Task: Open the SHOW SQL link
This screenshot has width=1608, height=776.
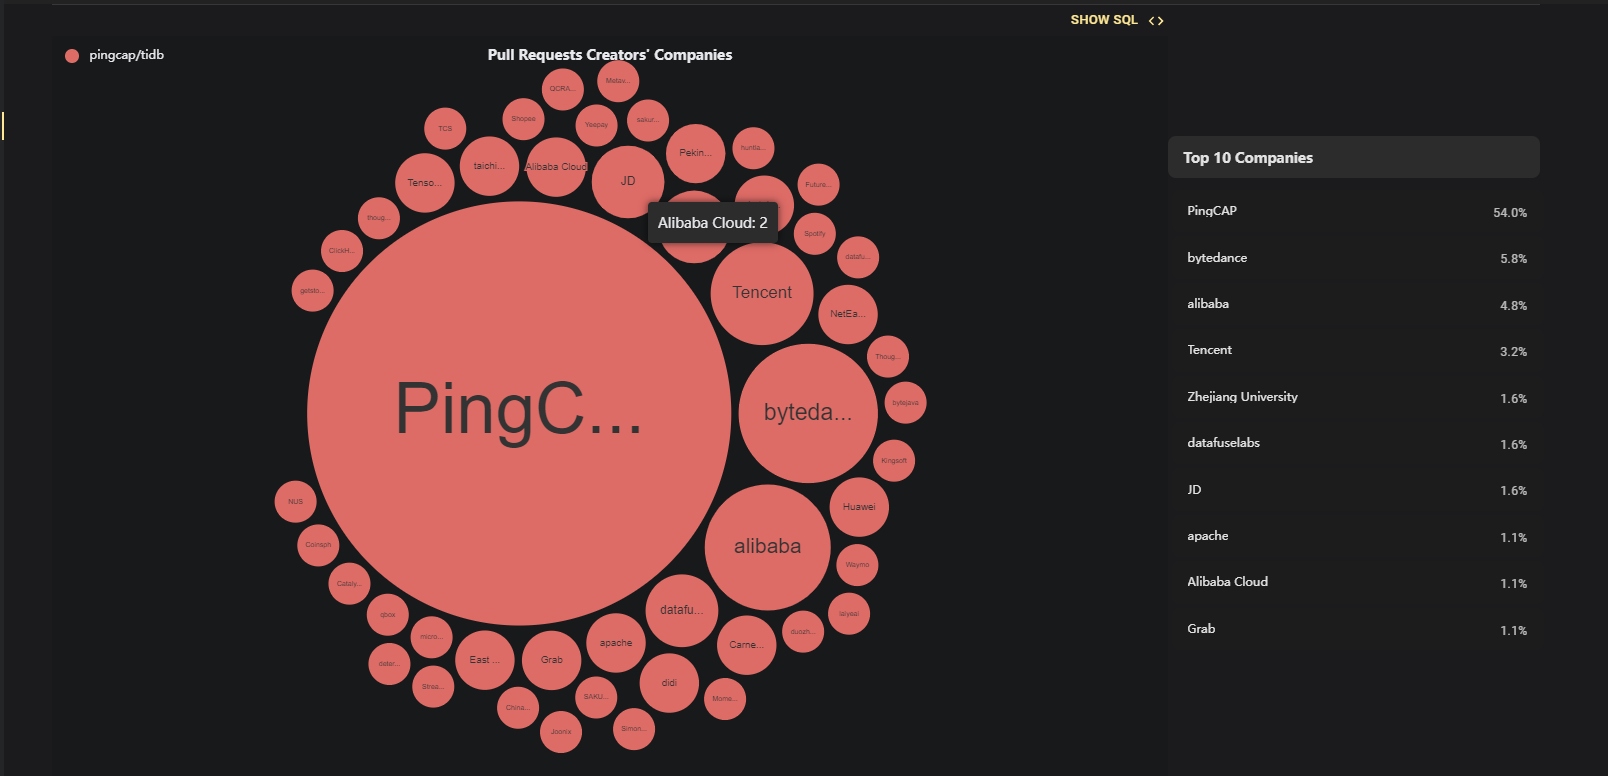Action: [x=1104, y=20]
